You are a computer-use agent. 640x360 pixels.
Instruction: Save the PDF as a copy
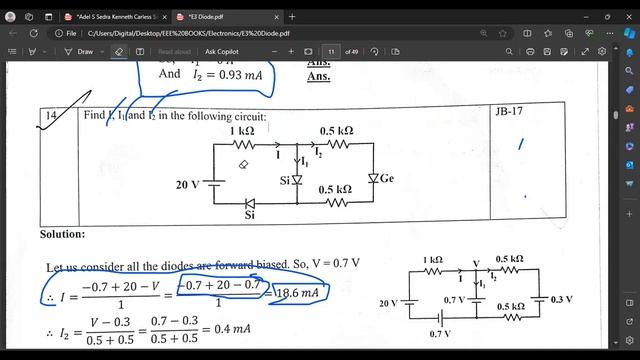pos(564,51)
